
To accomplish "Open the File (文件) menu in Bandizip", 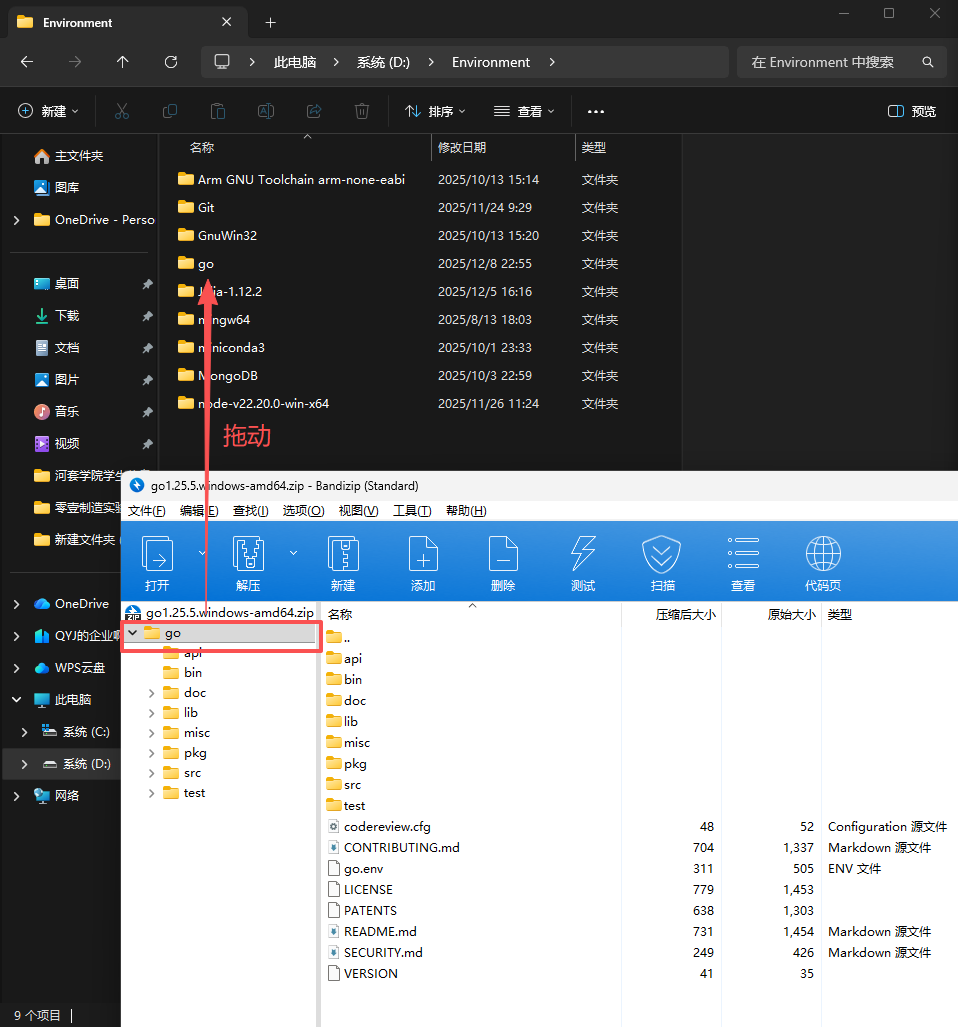I will click(x=146, y=511).
